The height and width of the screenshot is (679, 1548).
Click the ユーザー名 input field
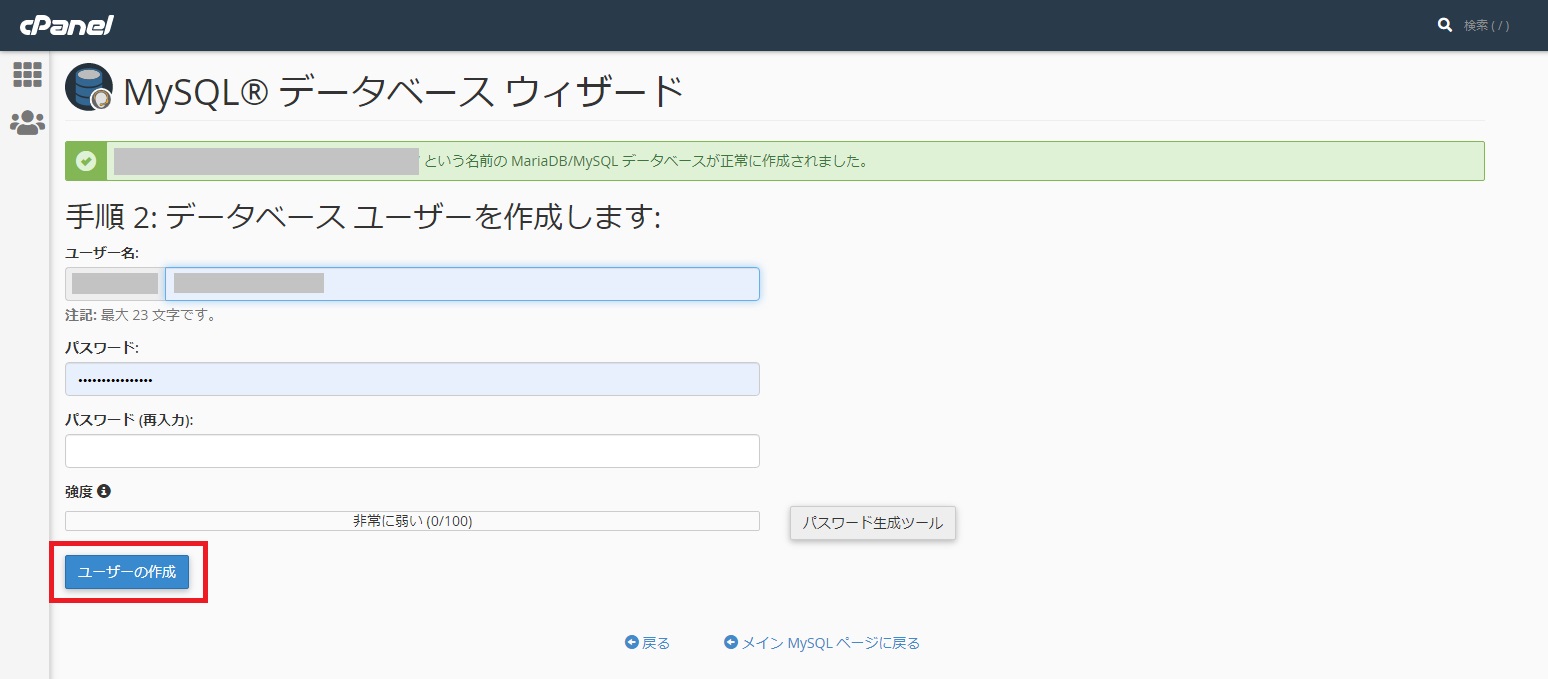pyautogui.click(x=462, y=284)
